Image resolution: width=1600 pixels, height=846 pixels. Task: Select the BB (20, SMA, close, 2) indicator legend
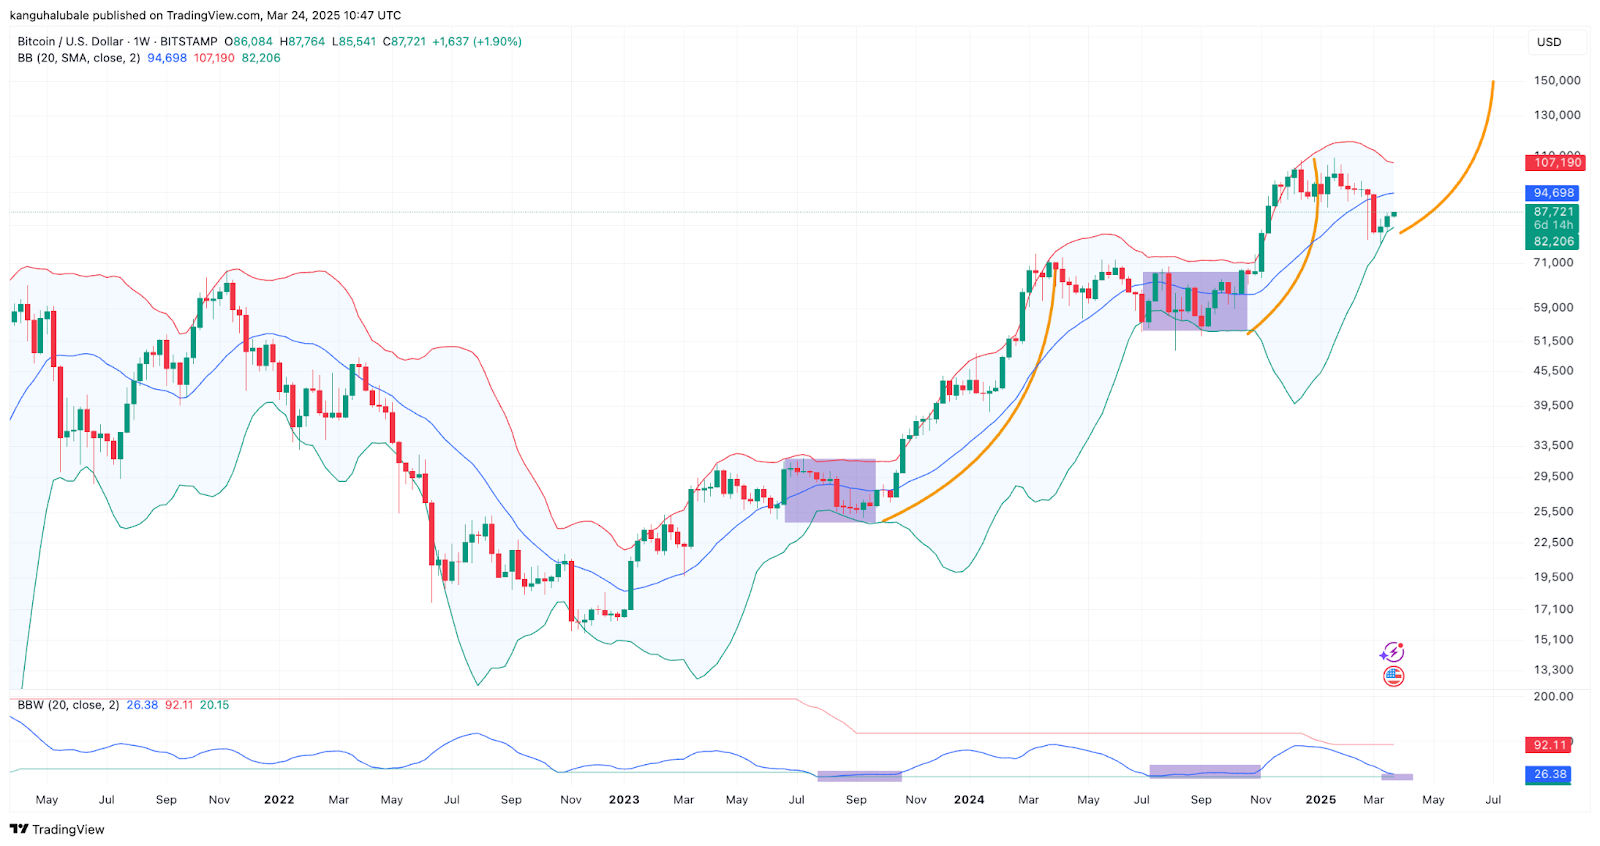click(x=78, y=58)
